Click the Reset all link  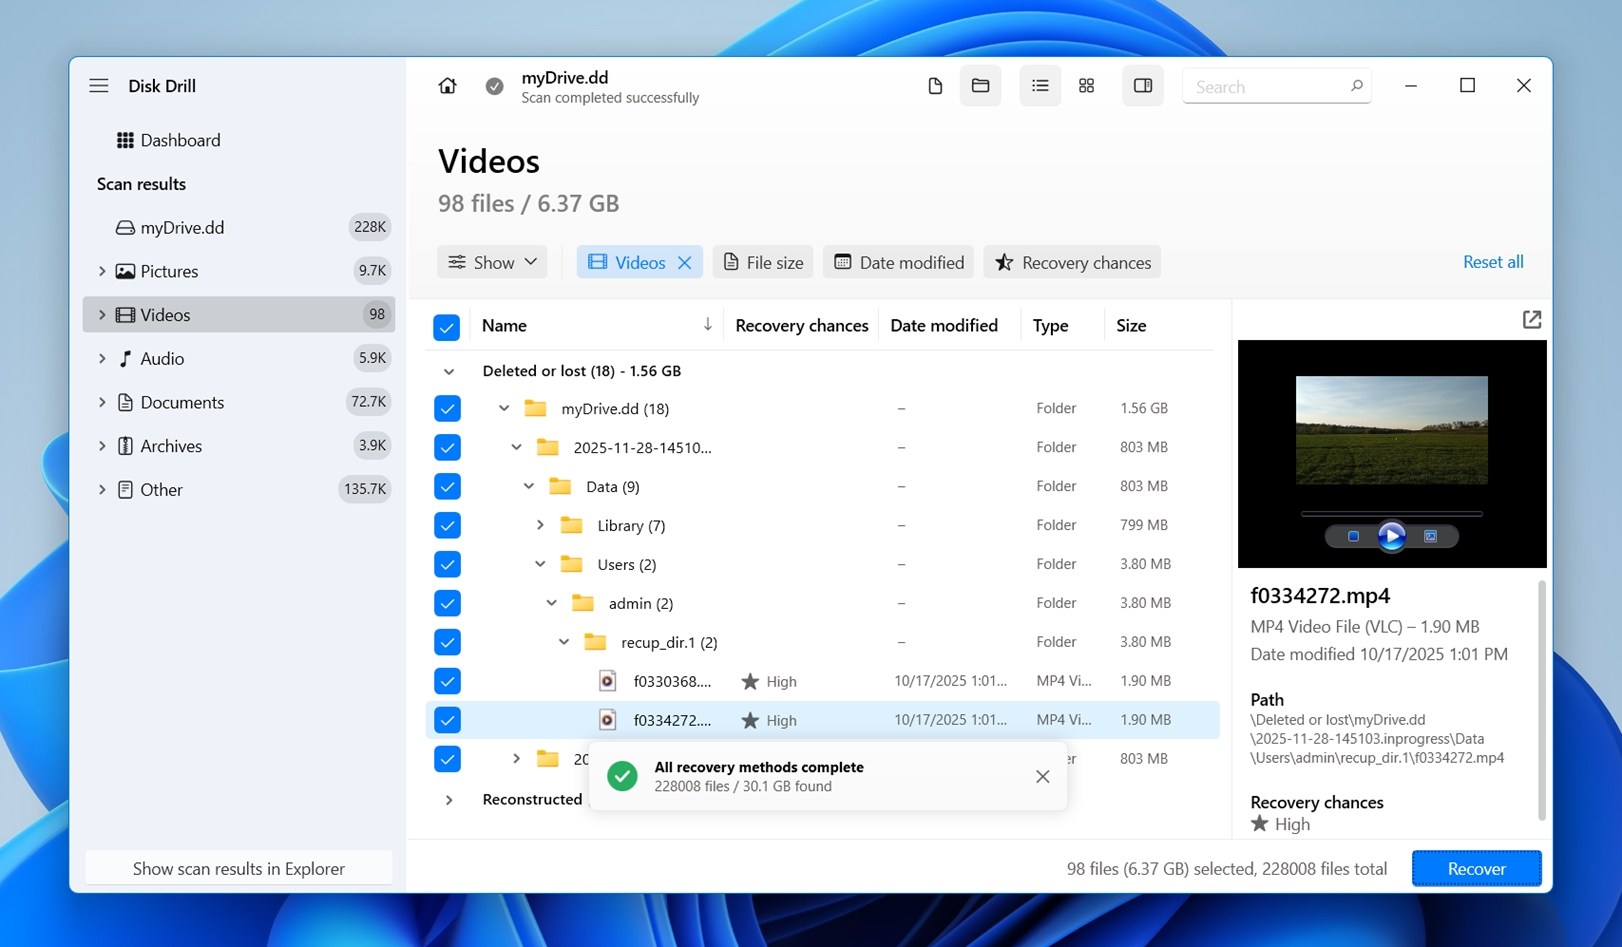tap(1493, 262)
